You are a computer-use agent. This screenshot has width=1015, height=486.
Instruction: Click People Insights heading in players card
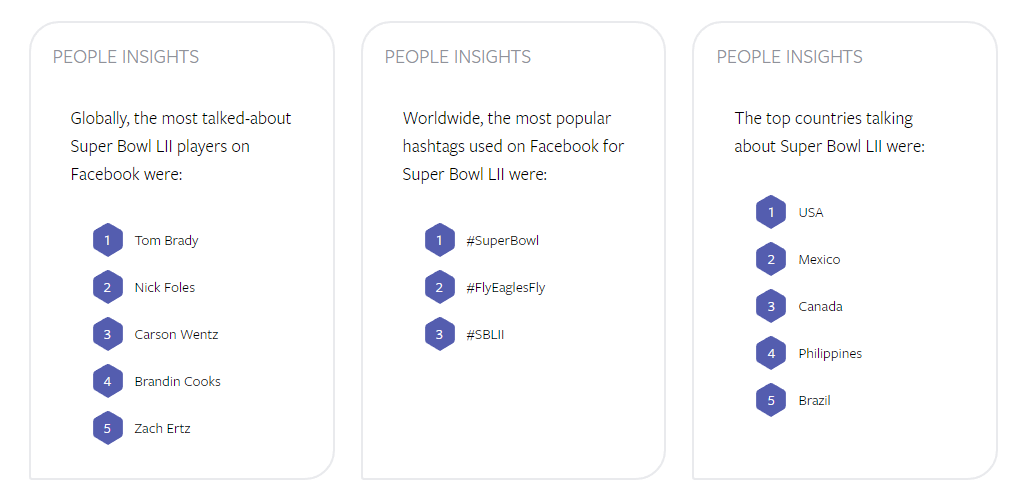coord(126,57)
